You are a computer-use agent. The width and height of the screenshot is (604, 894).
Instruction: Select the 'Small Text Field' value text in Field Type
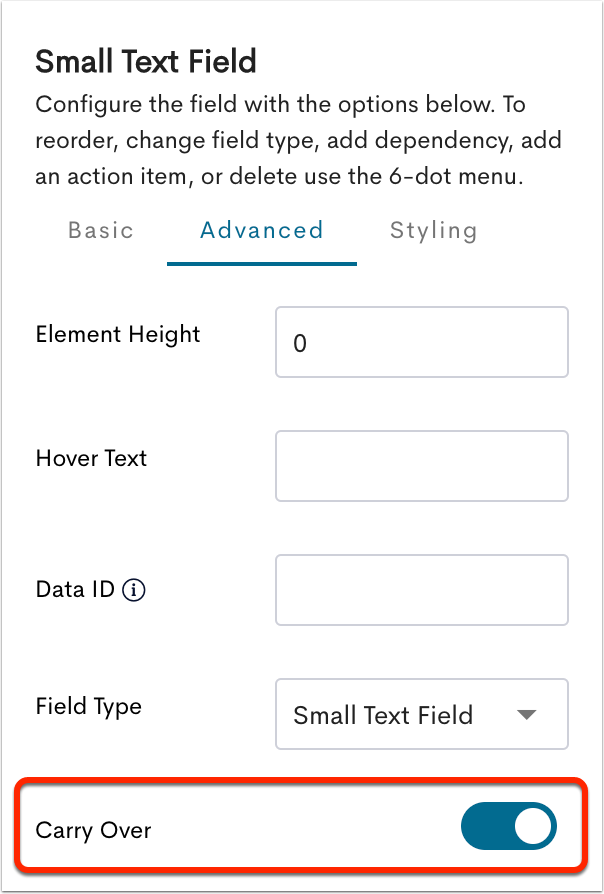pyautogui.click(x=383, y=715)
